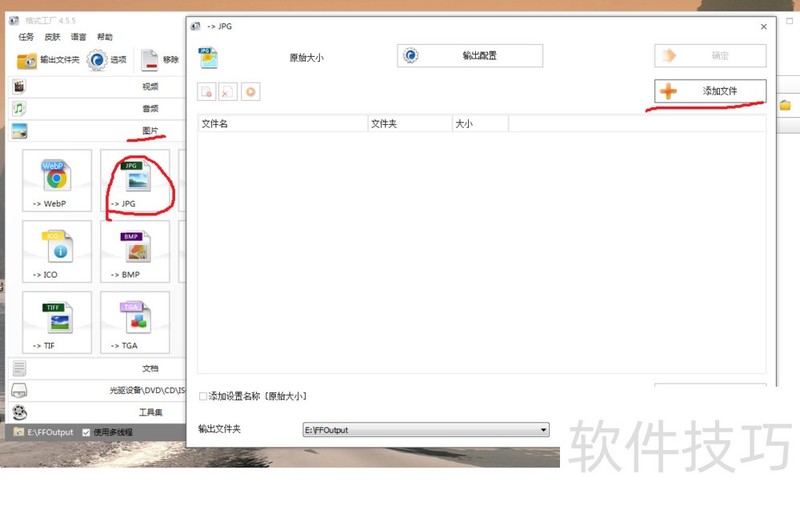Viewport: 800px width, 506px height.
Task: Choose the TGA conversion icon
Action: pyautogui.click(x=135, y=322)
